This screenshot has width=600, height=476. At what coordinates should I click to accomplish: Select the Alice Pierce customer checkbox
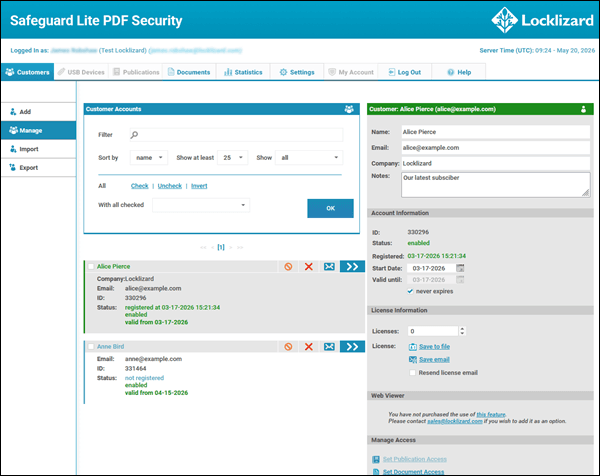[x=91, y=267]
